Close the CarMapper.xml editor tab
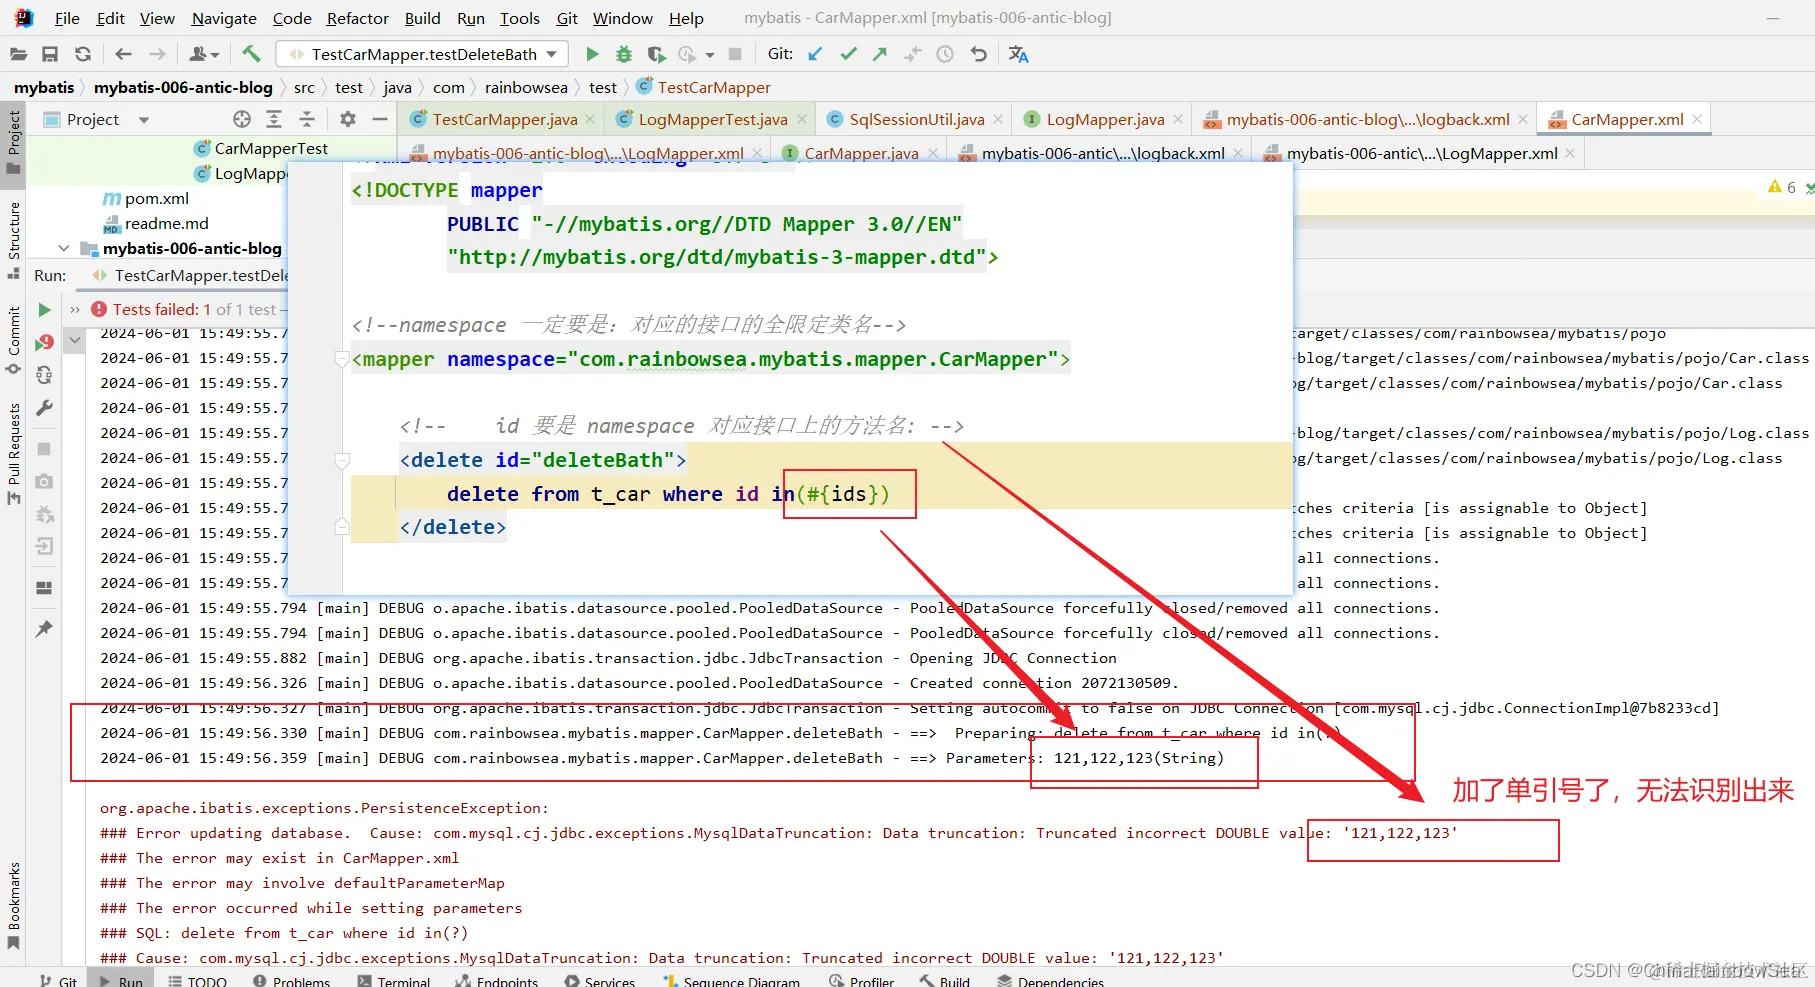 click(1697, 119)
